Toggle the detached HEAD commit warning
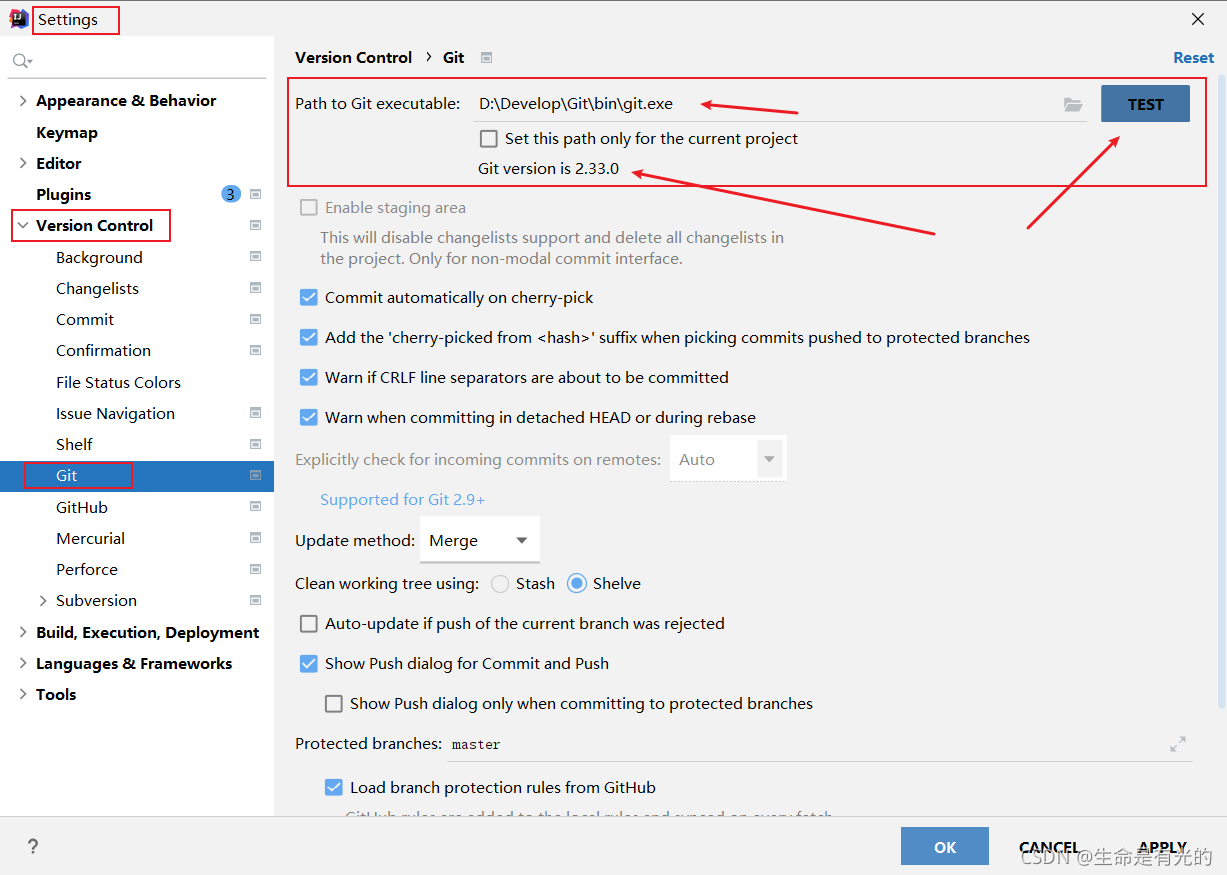The width and height of the screenshot is (1227, 875). [309, 417]
